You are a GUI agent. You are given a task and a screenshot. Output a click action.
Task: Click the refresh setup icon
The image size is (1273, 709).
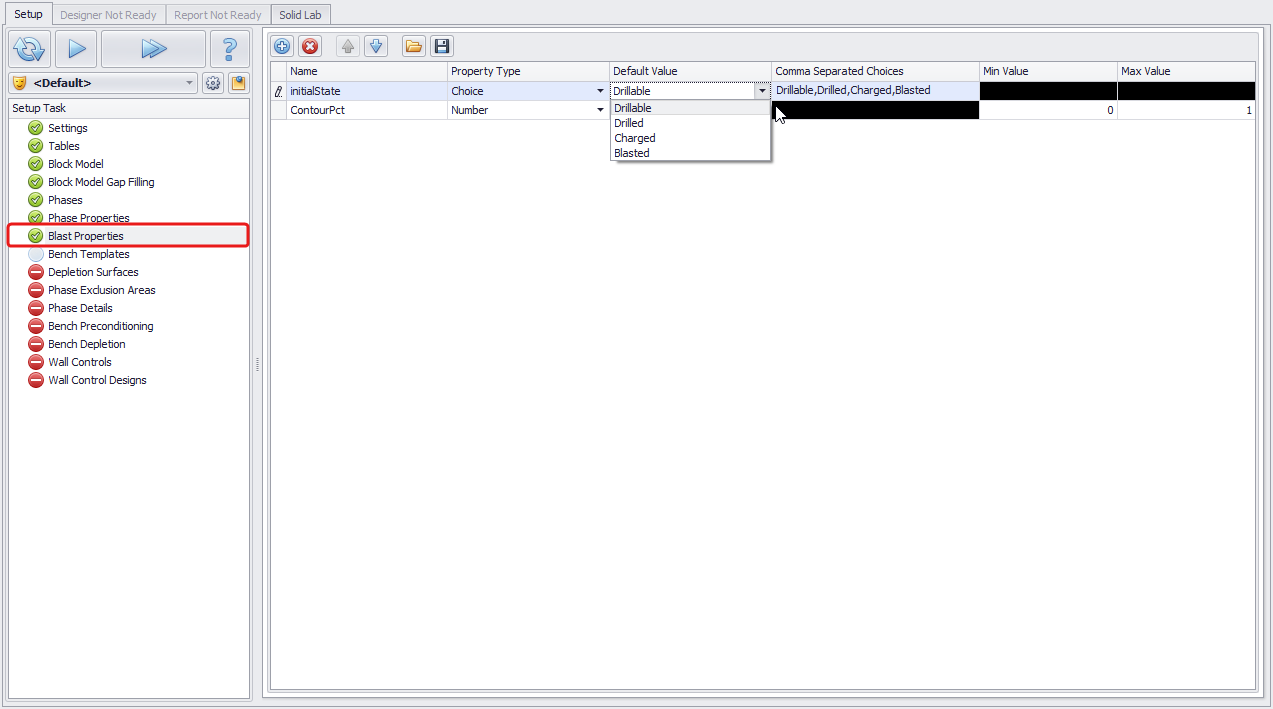coord(30,48)
